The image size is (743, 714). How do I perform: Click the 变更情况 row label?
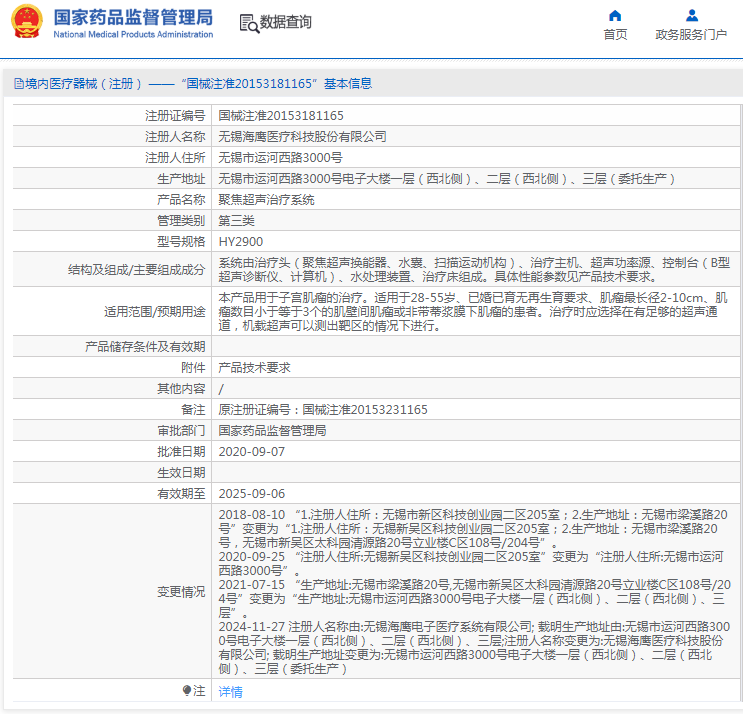[181, 592]
